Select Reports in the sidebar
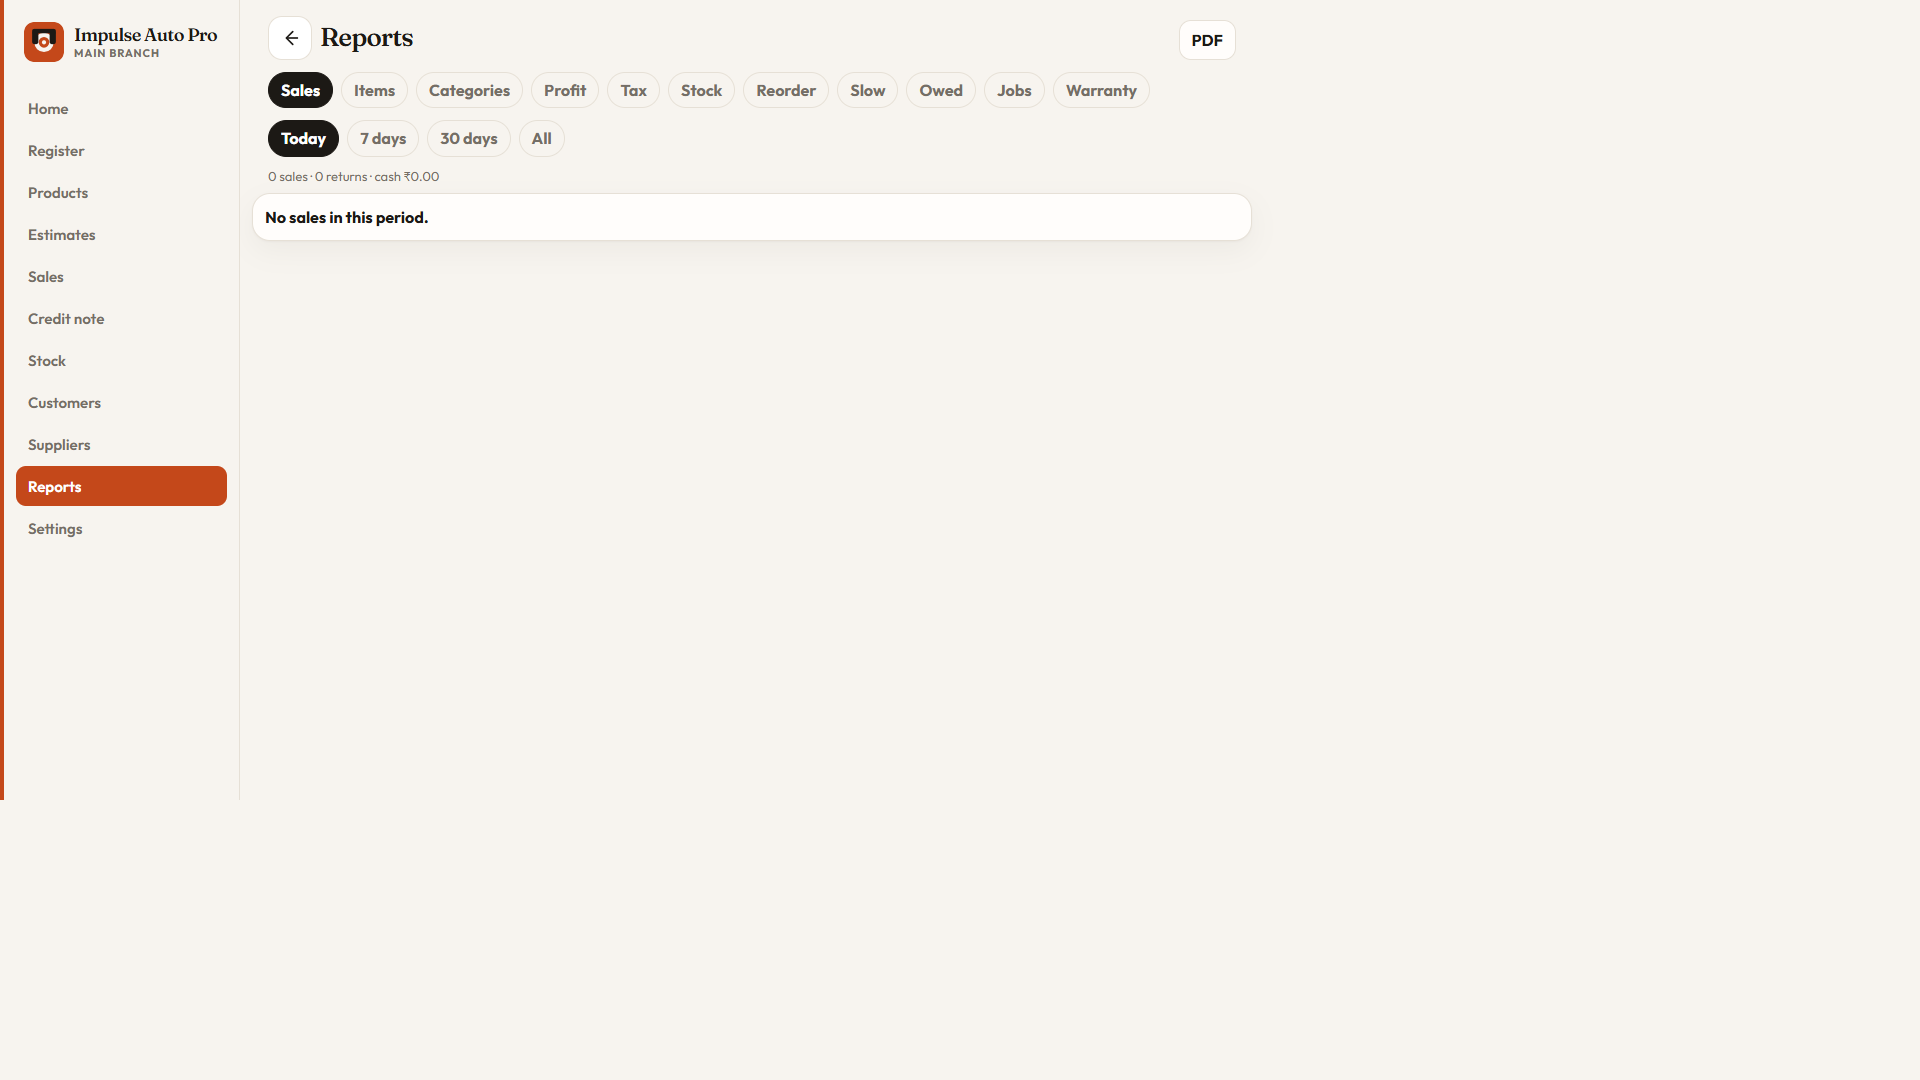This screenshot has width=1920, height=1080. pyautogui.click(x=121, y=486)
